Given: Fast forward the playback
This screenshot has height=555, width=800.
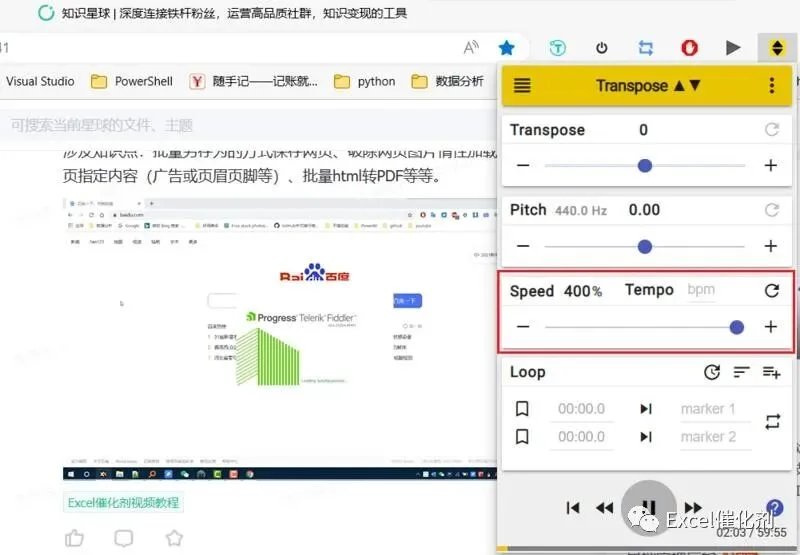Looking at the screenshot, I should coord(693,508).
